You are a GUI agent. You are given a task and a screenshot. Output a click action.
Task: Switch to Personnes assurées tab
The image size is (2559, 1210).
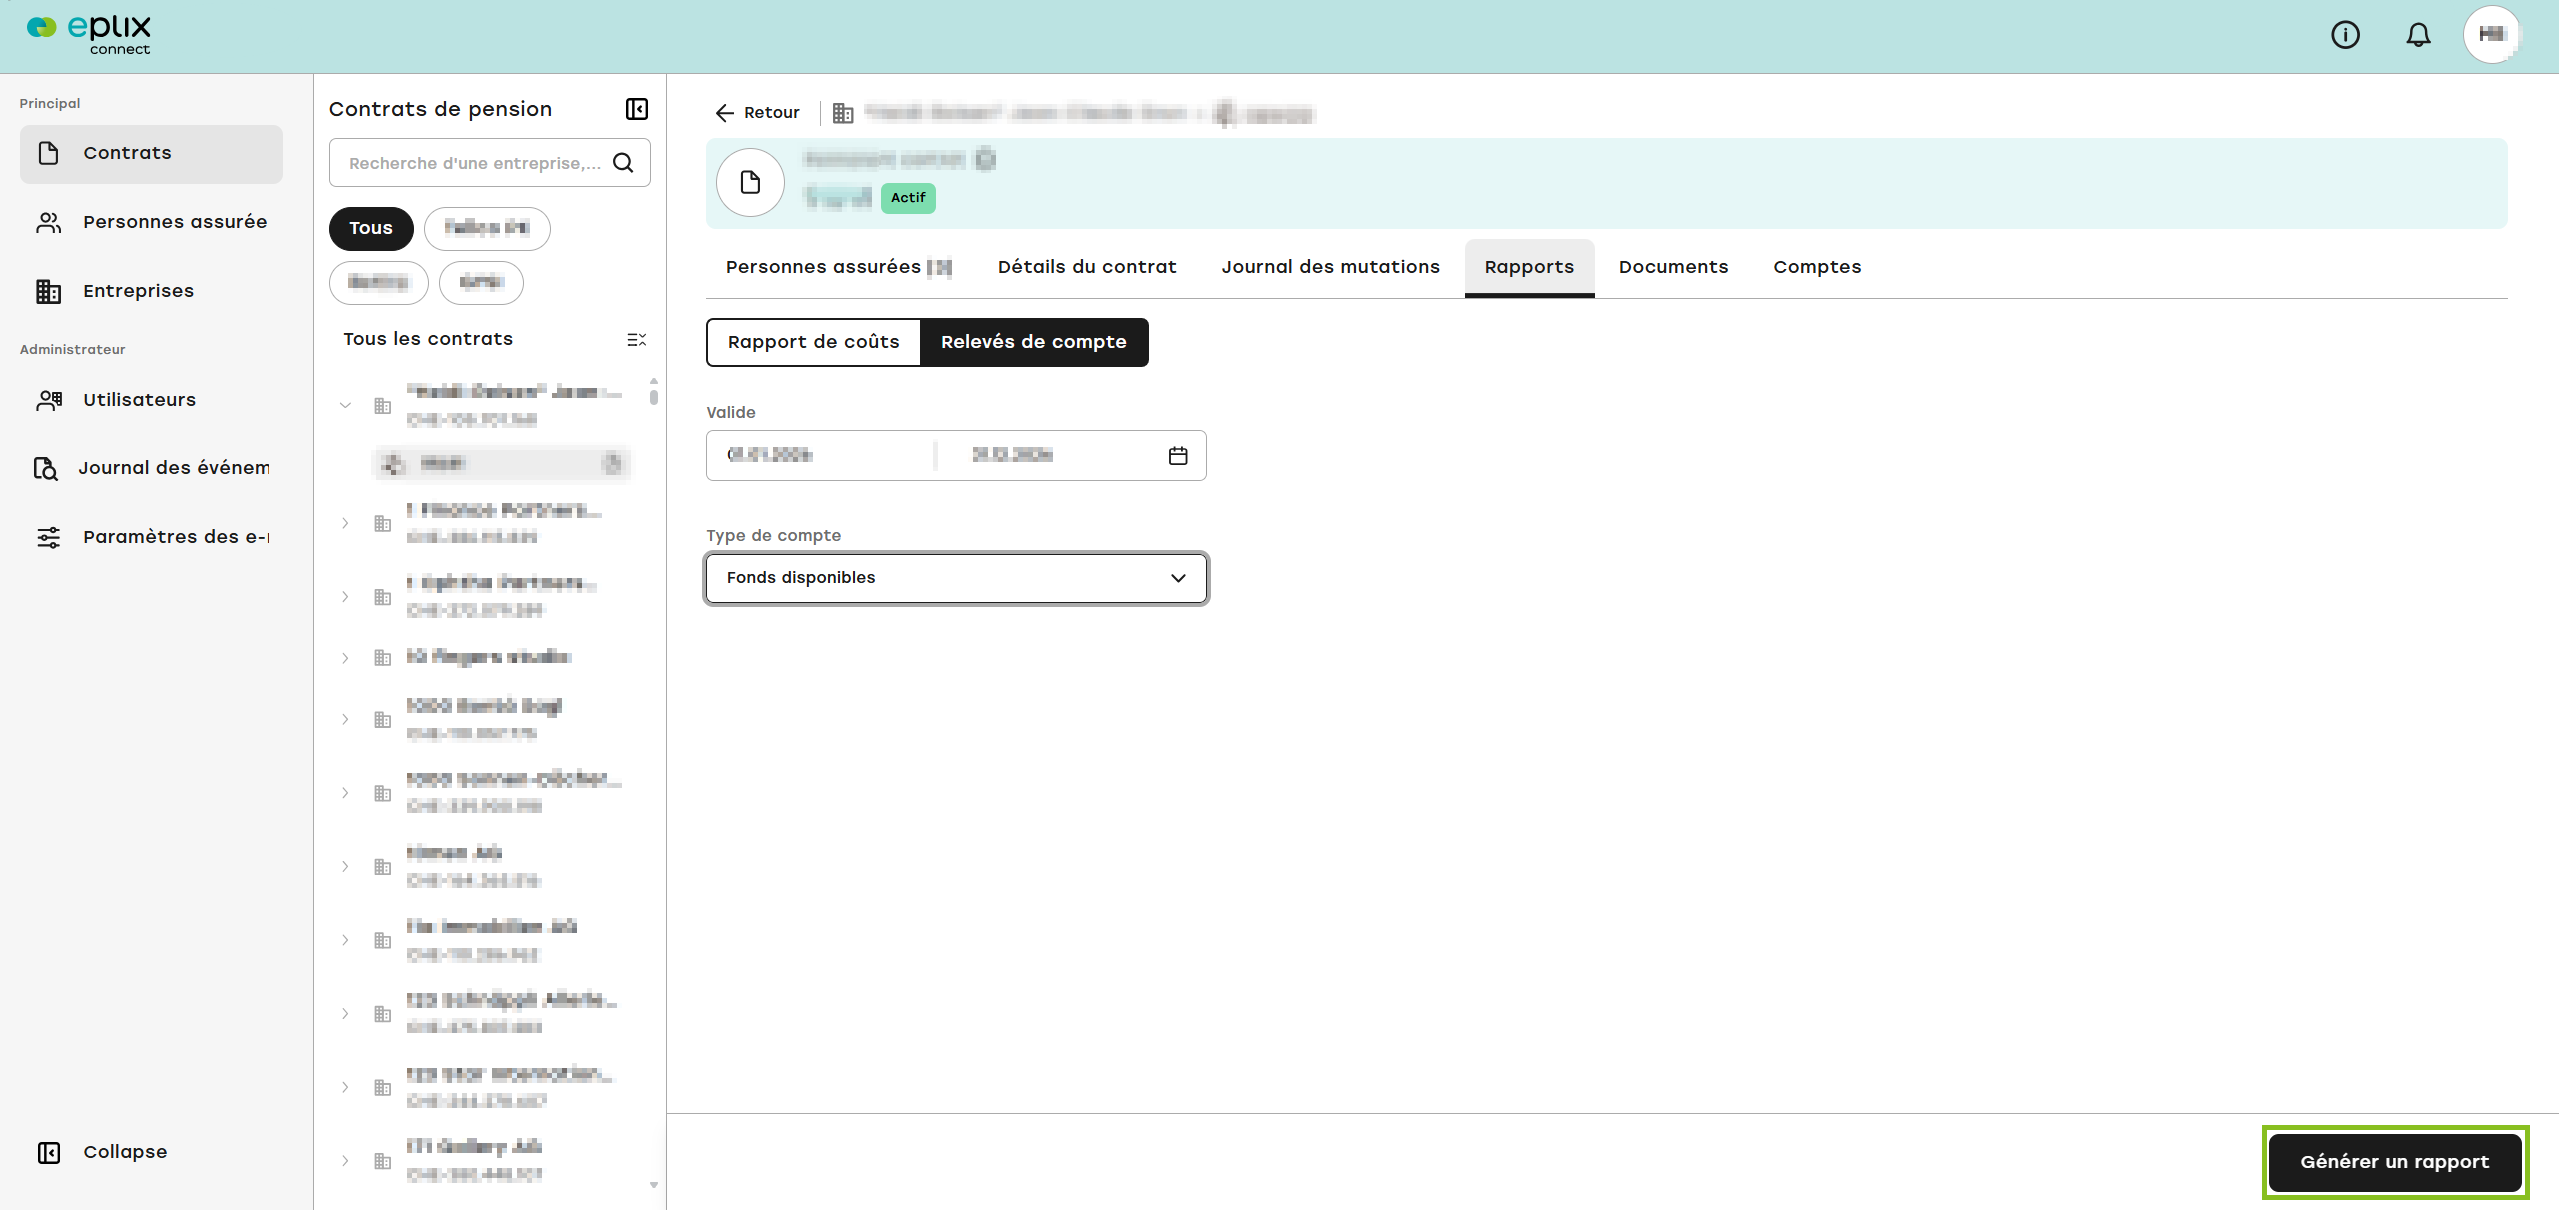click(x=838, y=267)
